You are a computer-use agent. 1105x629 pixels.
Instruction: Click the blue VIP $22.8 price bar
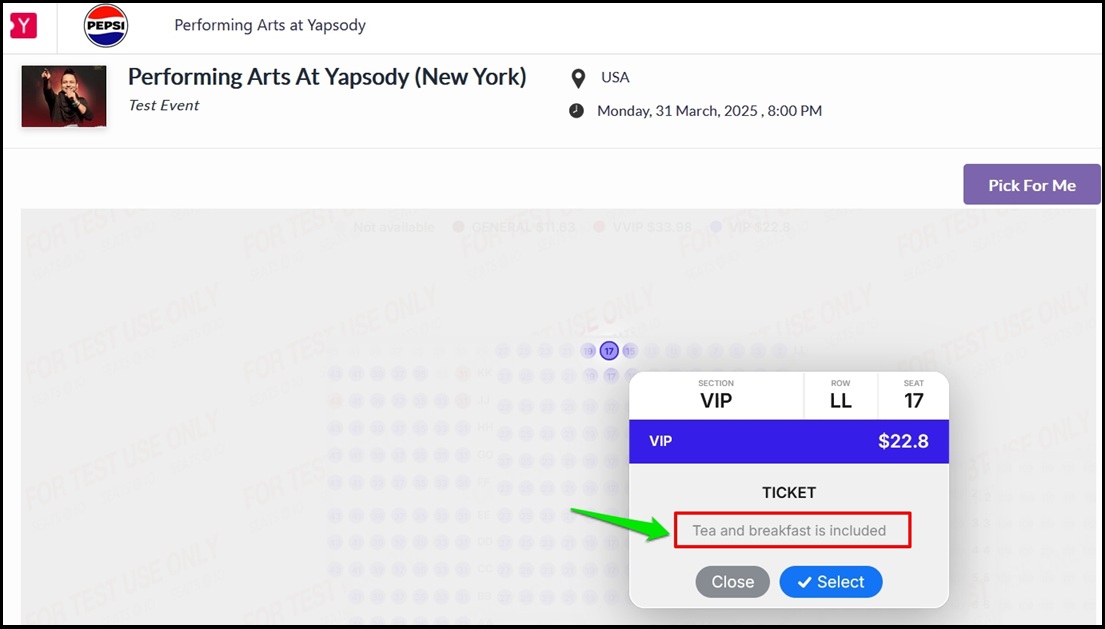789,442
